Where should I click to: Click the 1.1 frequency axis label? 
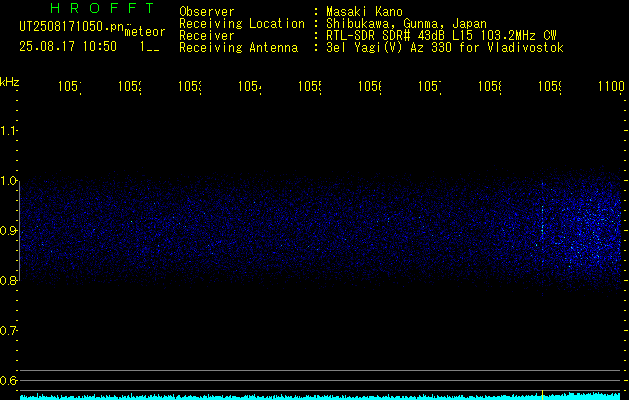[x=8, y=130]
